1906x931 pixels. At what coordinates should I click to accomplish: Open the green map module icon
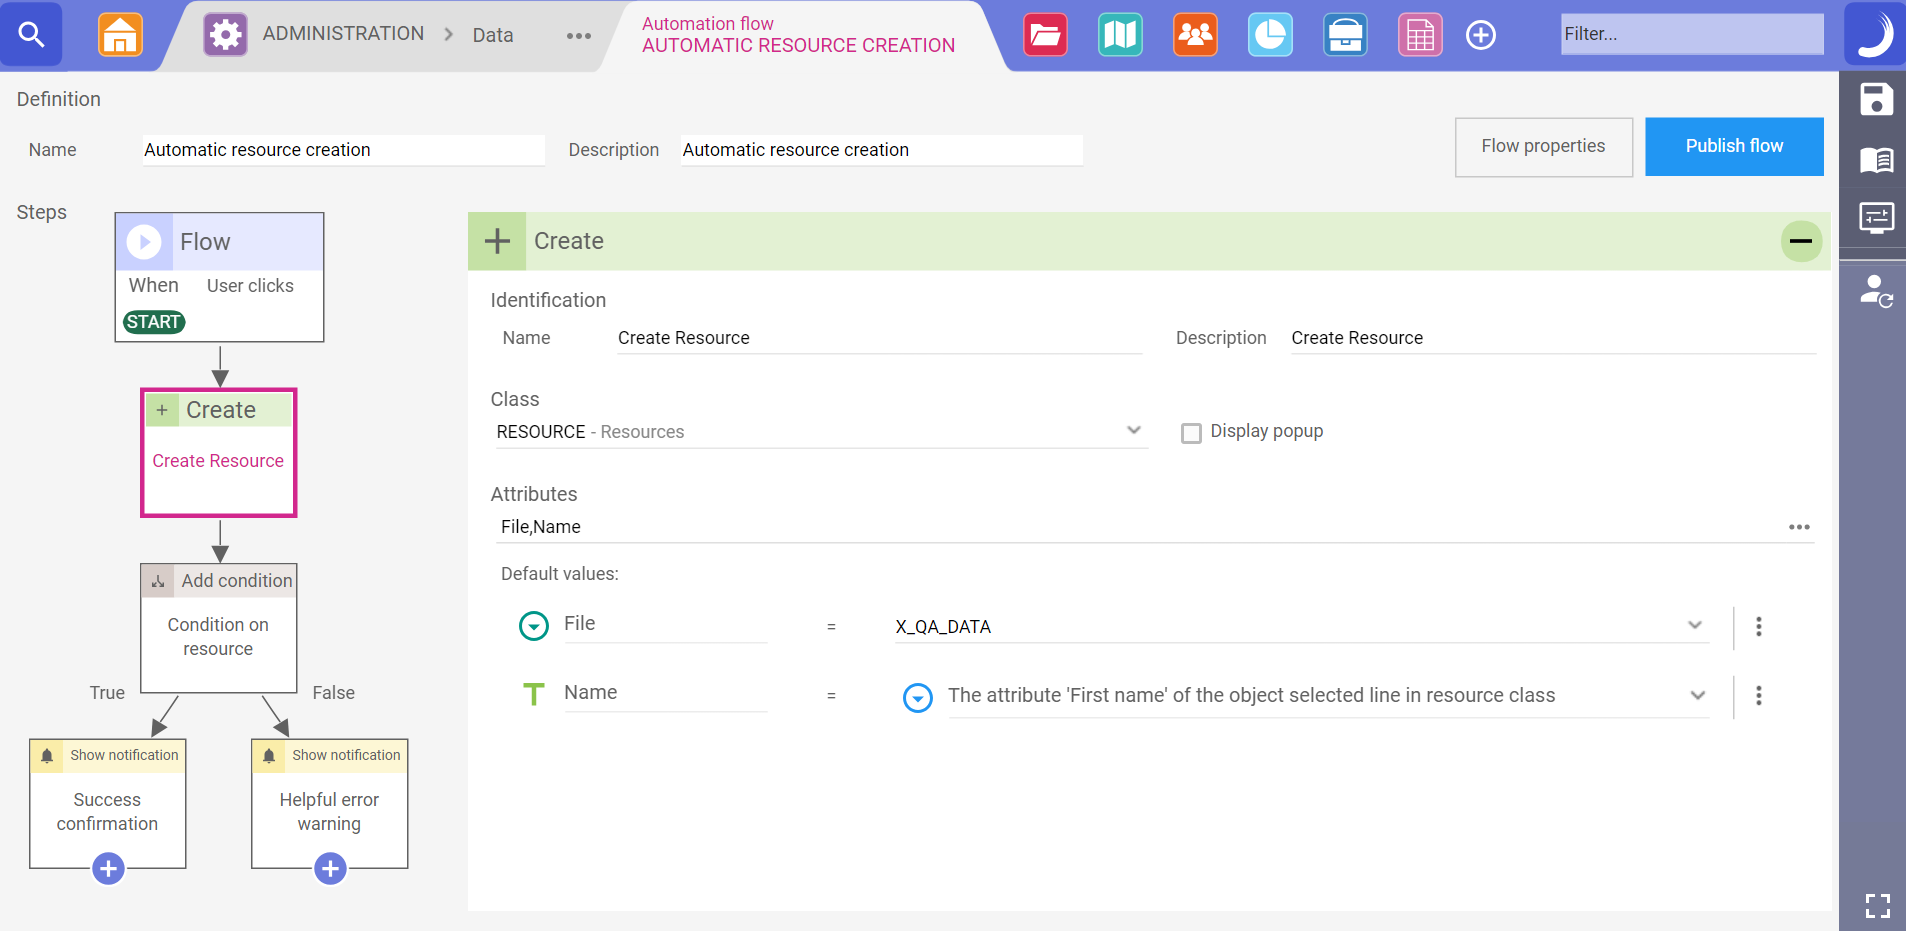pos(1120,35)
